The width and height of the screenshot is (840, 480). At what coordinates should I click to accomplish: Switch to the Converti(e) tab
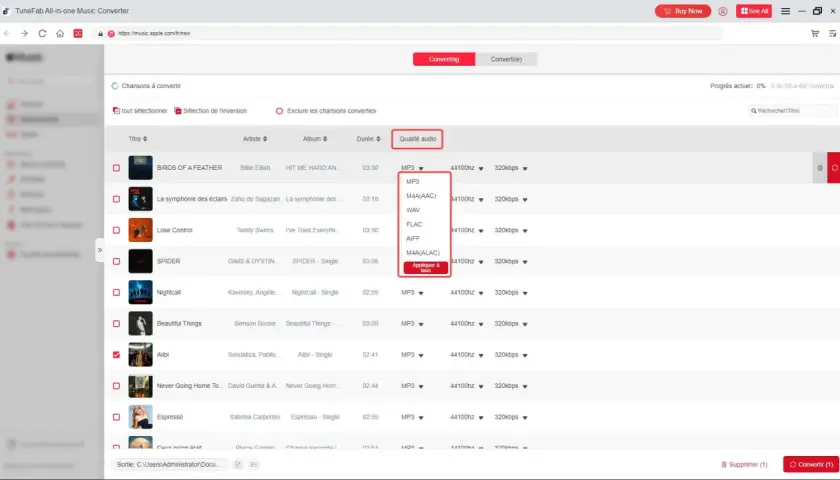click(x=506, y=59)
